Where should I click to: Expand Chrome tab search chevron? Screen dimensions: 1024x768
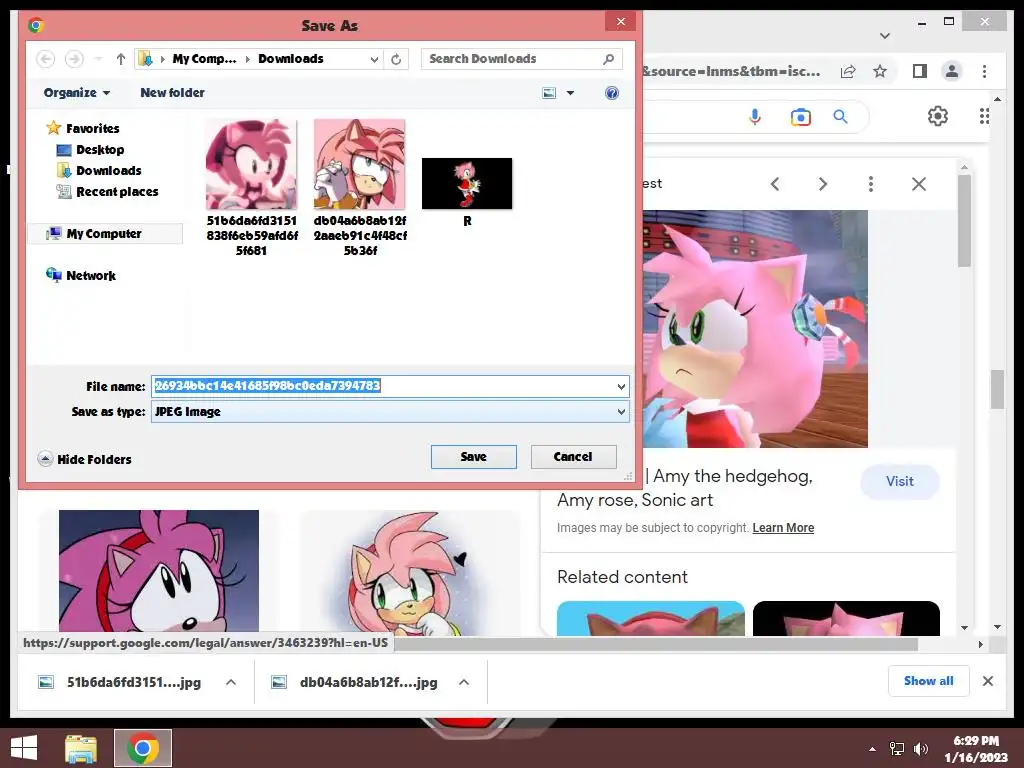click(885, 35)
